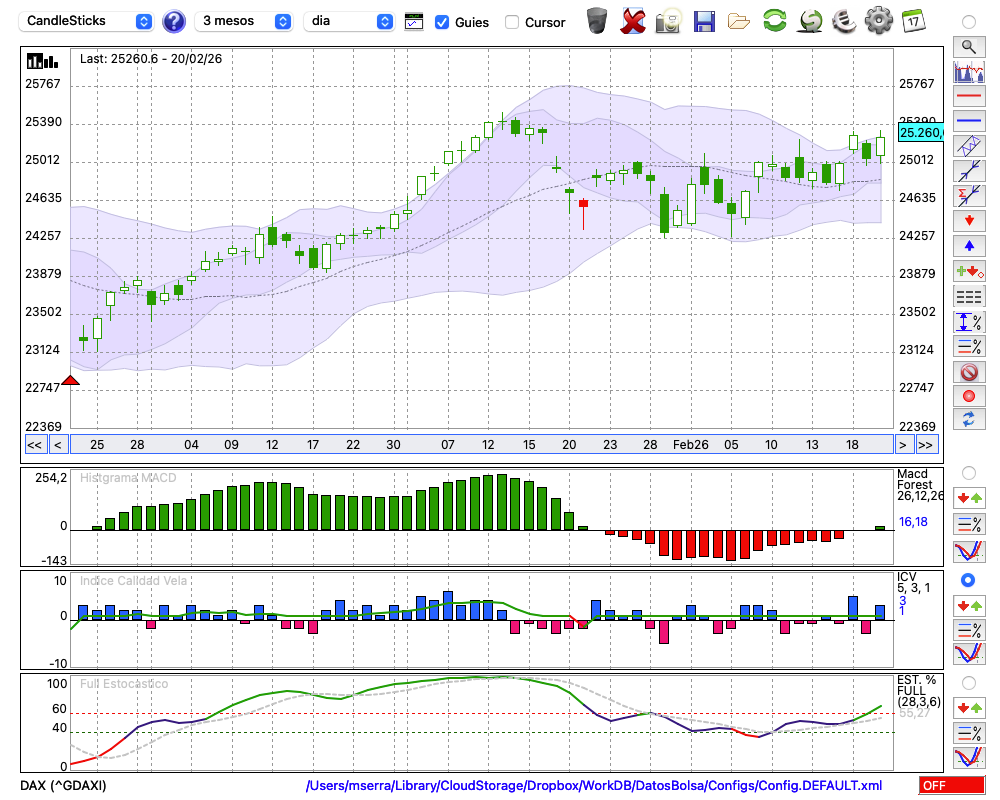This screenshot has height=800, width=1000.
Task: Open the gear settings icon
Action: coord(878,21)
